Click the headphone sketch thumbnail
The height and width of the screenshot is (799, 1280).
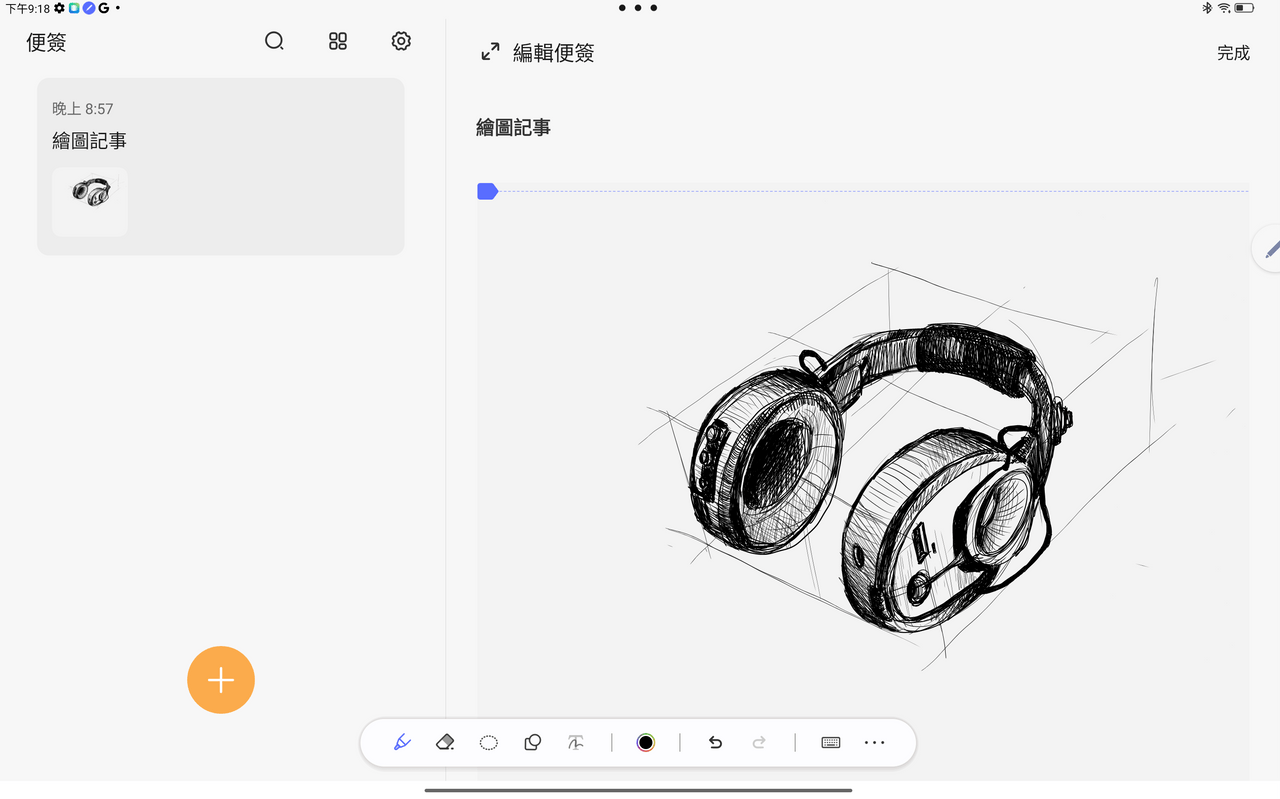click(x=90, y=201)
